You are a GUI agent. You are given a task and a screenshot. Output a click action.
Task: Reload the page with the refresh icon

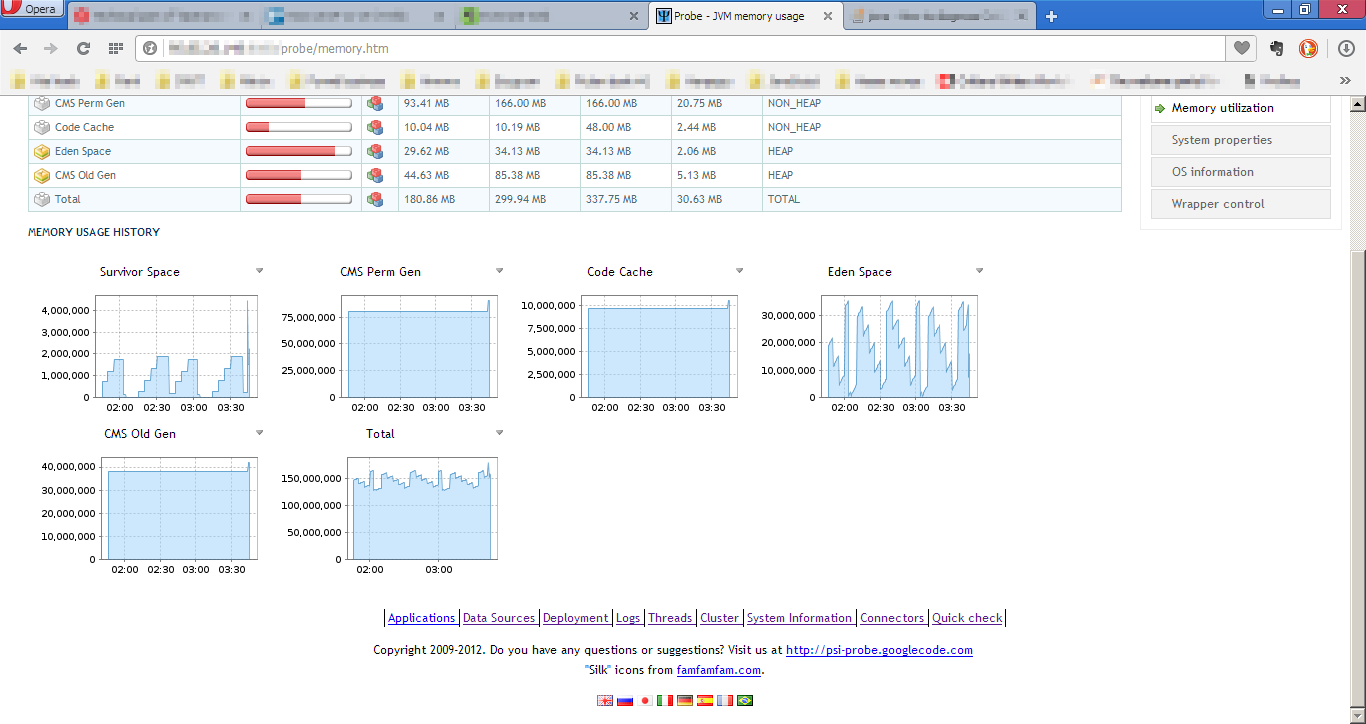point(83,48)
